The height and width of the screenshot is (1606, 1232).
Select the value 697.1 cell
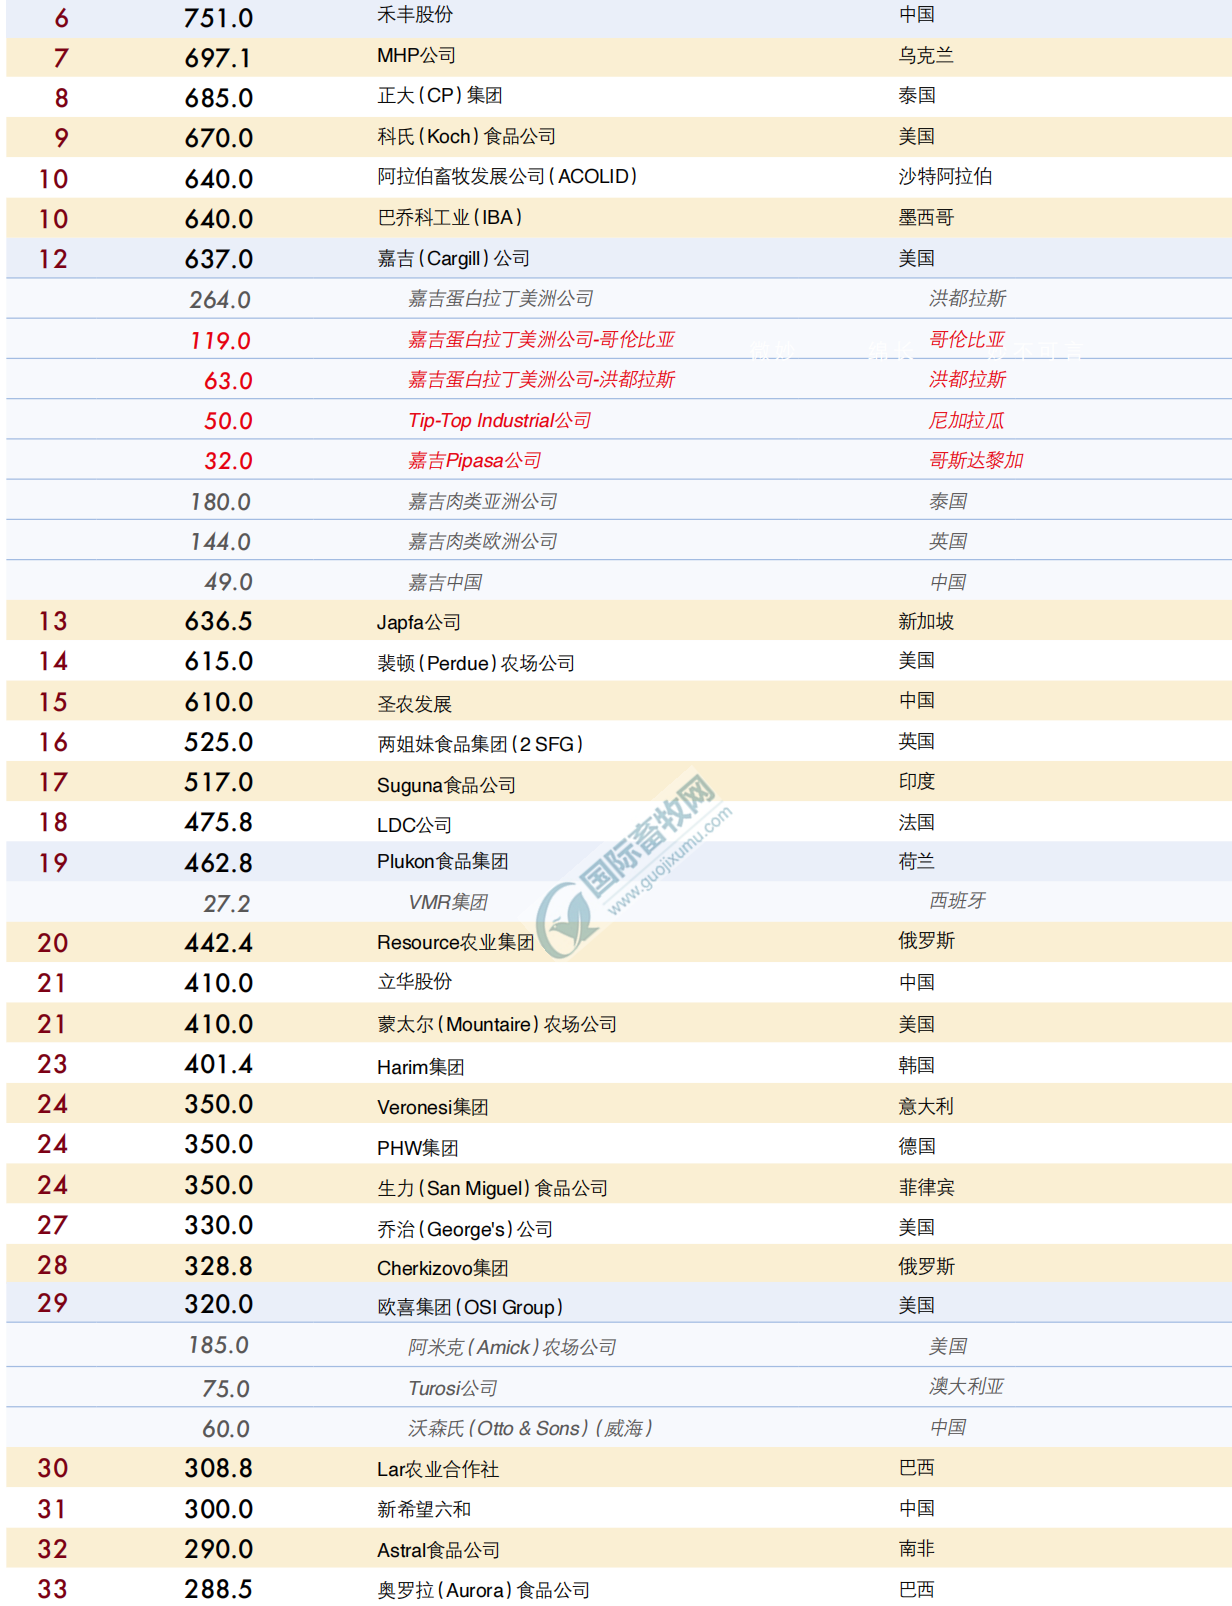click(x=218, y=58)
